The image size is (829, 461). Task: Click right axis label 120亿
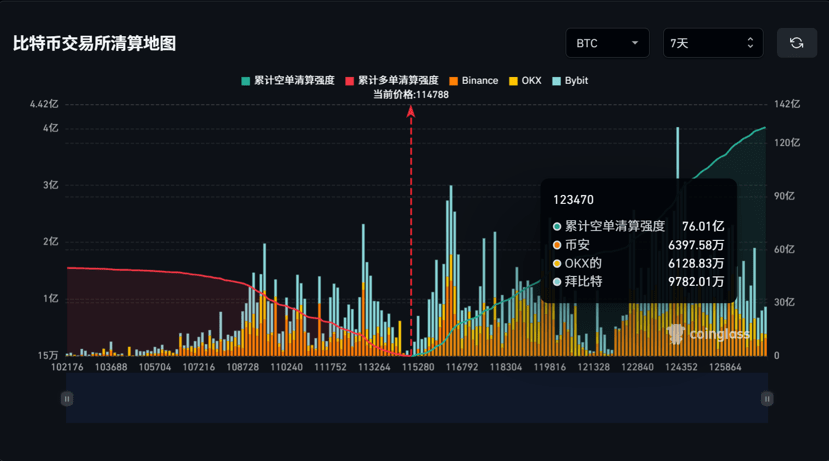(787, 143)
